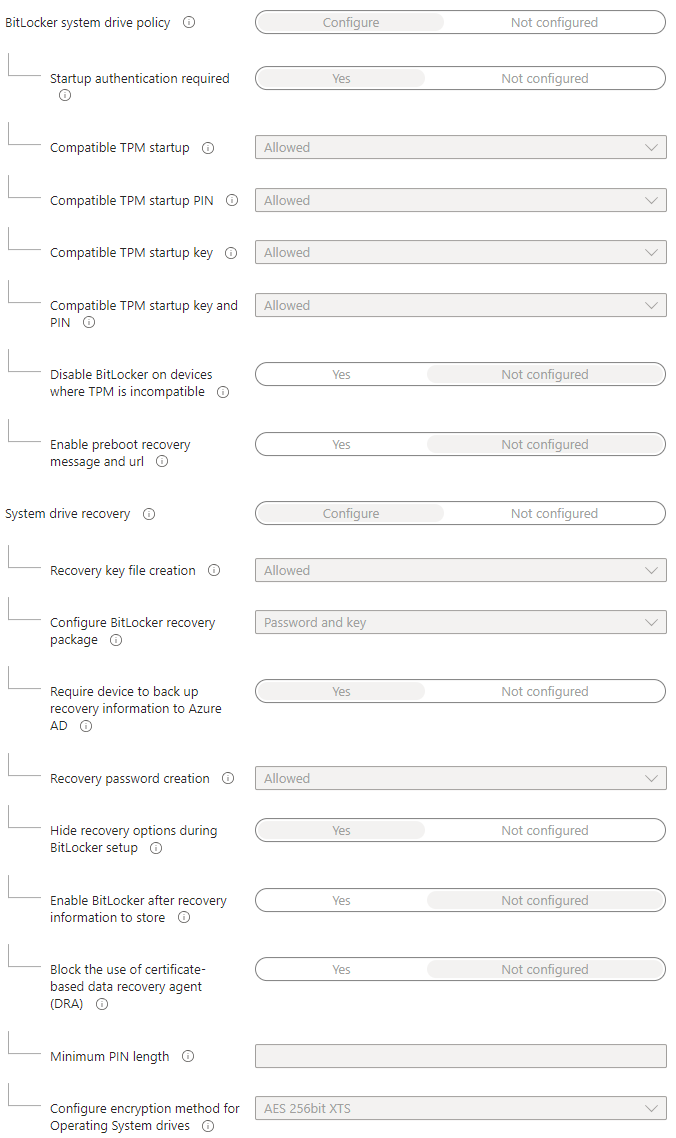Select Configure for BitLocker system drive policy
Viewport: 676px width, 1138px height.
350,22
